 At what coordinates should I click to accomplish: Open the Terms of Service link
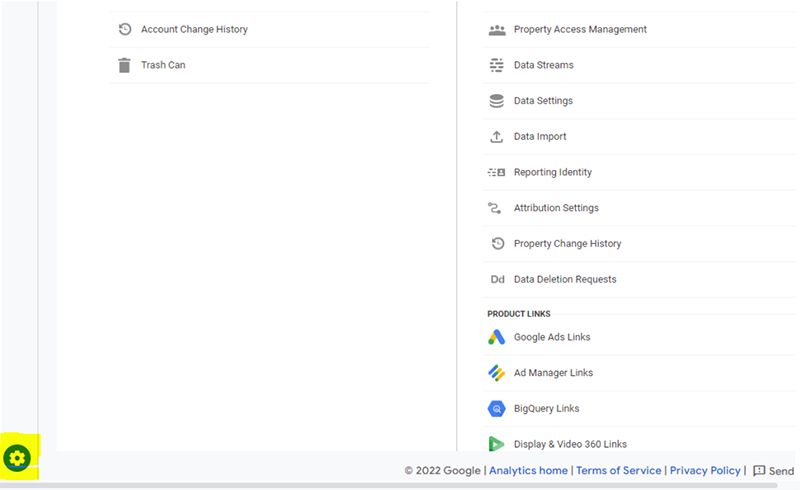(618, 471)
